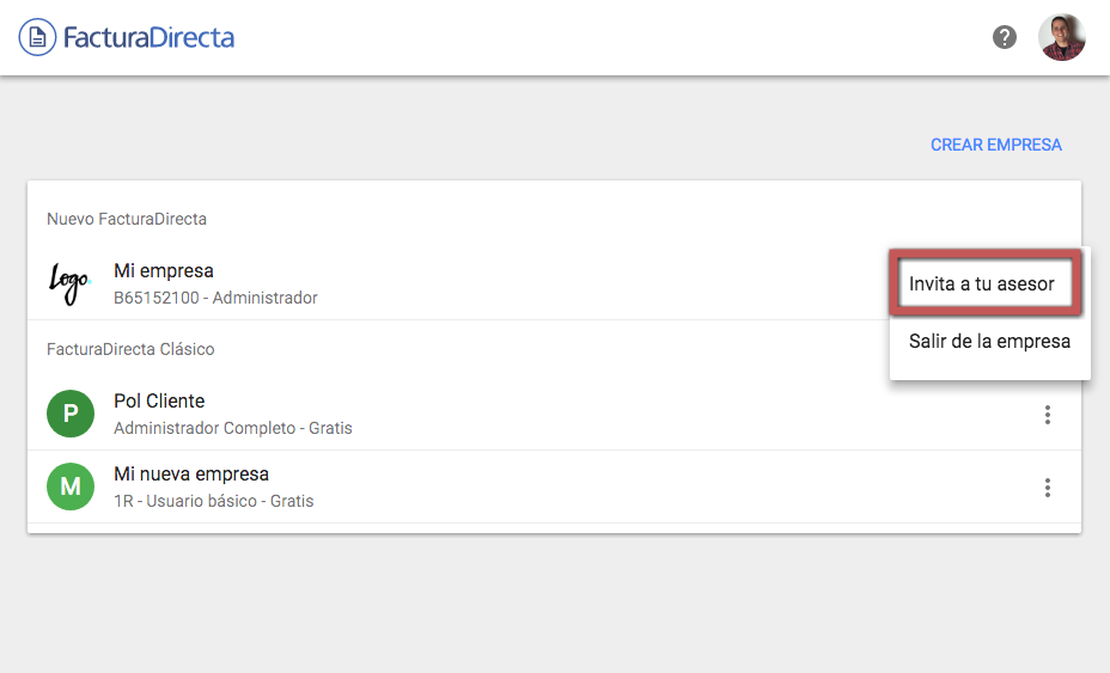Click Administrador Completo - Gratis subtitle
The height and width of the screenshot is (673, 1110).
(233, 428)
